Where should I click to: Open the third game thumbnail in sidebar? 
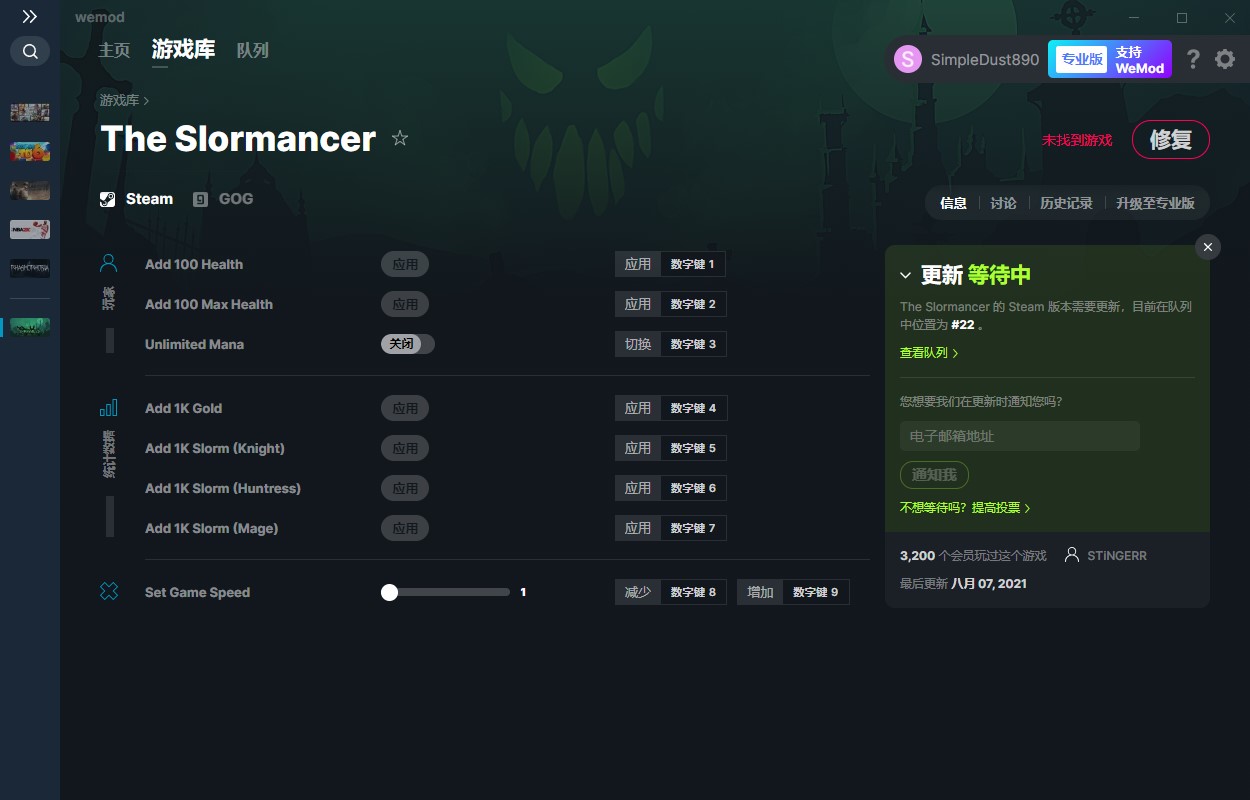coord(30,190)
